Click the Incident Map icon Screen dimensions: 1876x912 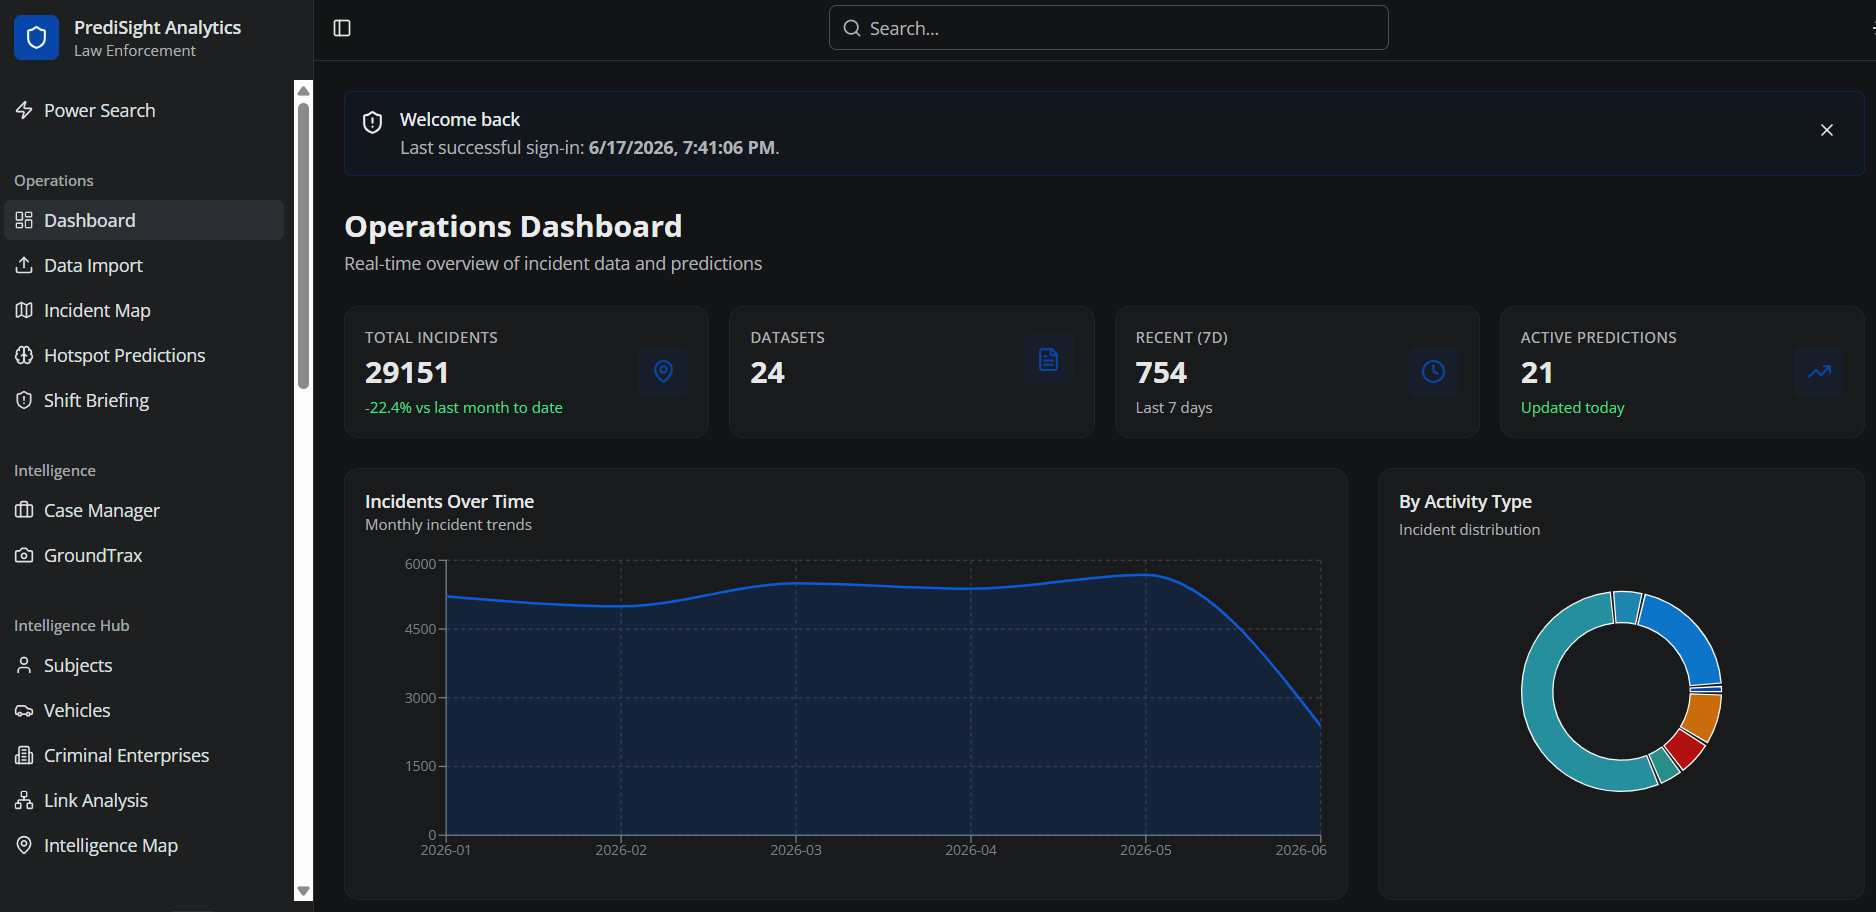tap(24, 310)
